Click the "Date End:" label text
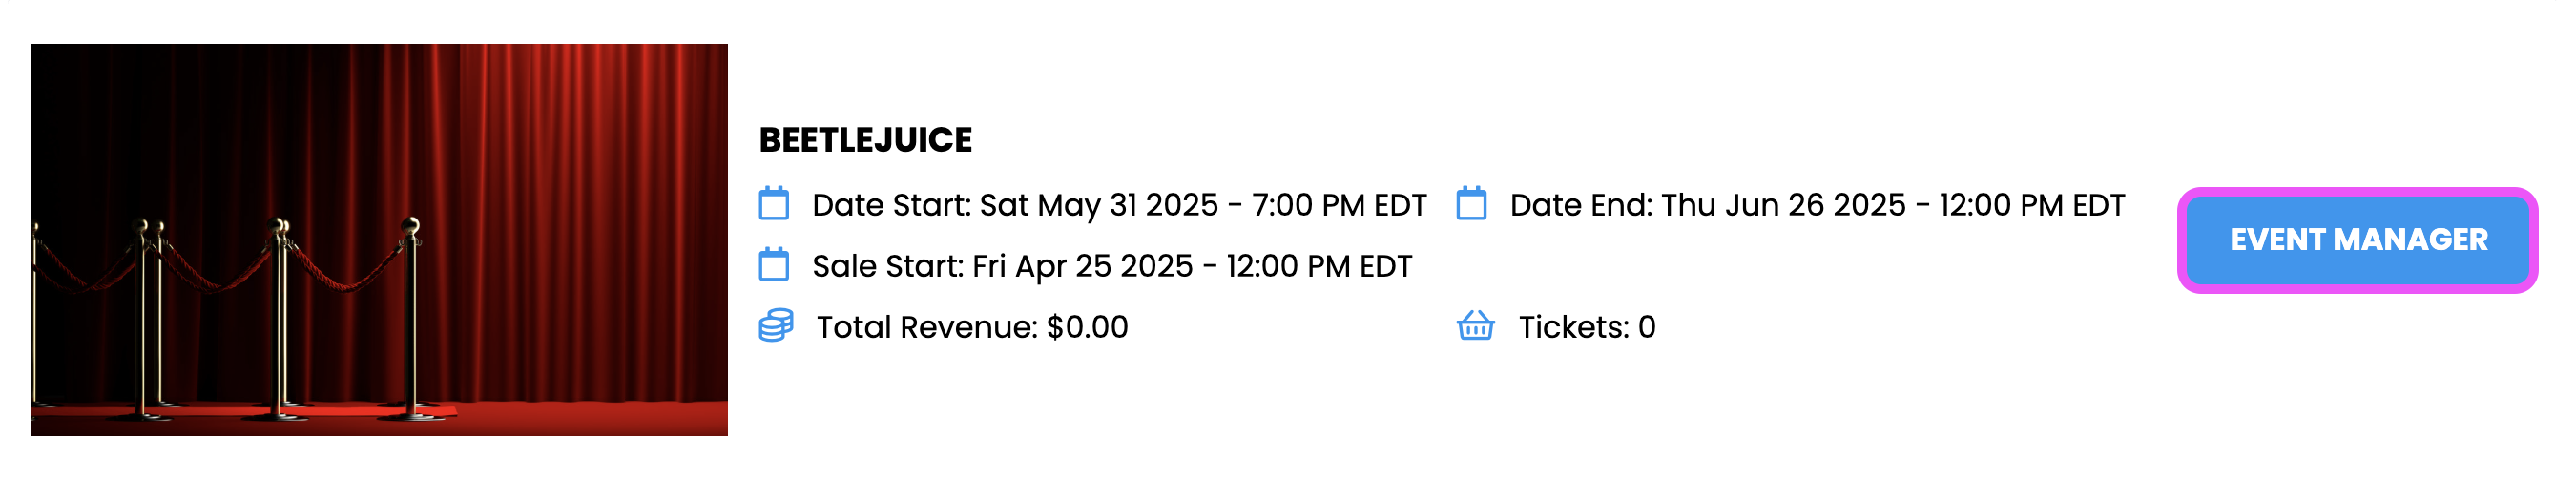The height and width of the screenshot is (479, 2576). 1581,205
